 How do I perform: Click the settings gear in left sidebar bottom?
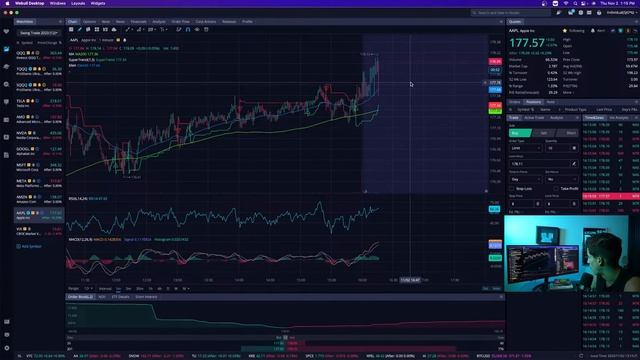(7, 348)
